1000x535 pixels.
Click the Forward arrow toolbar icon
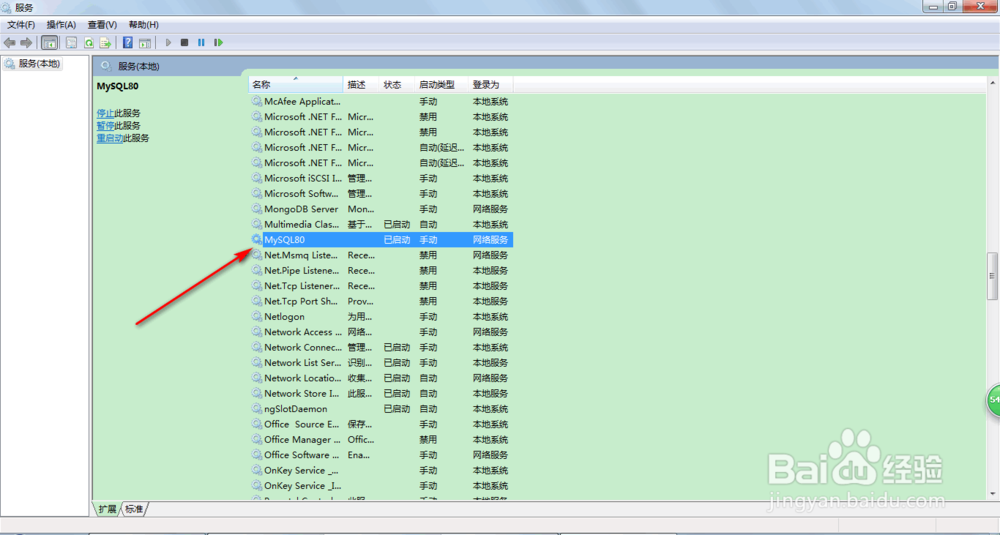26,43
